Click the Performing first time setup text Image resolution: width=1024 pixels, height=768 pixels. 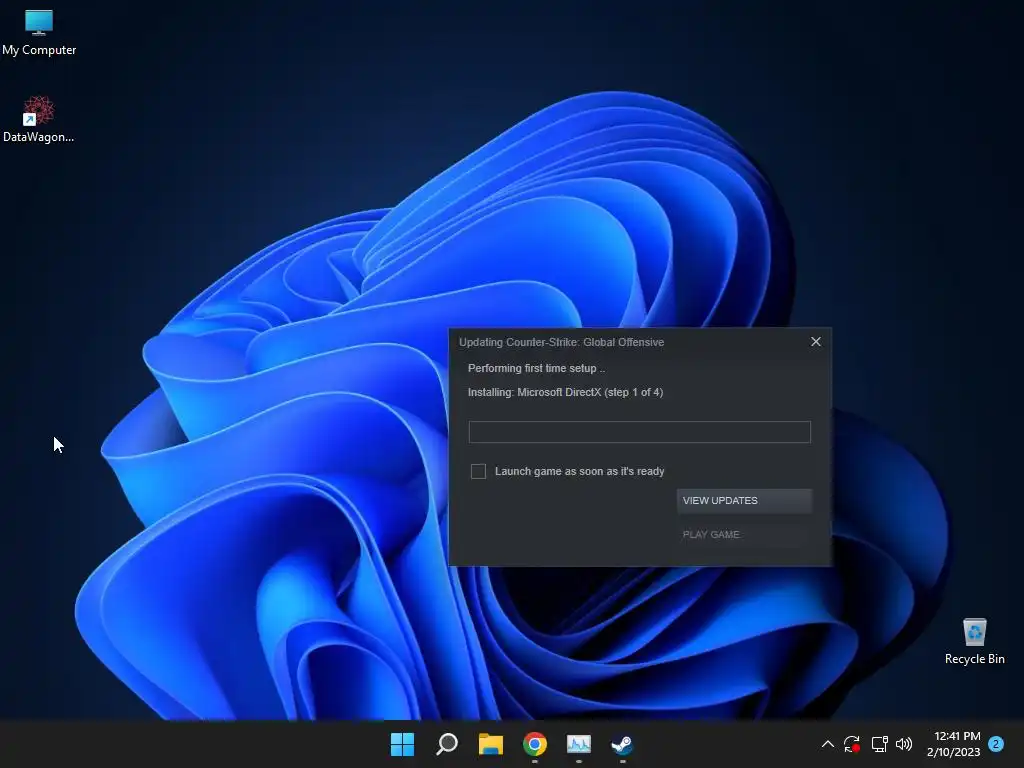coord(536,368)
